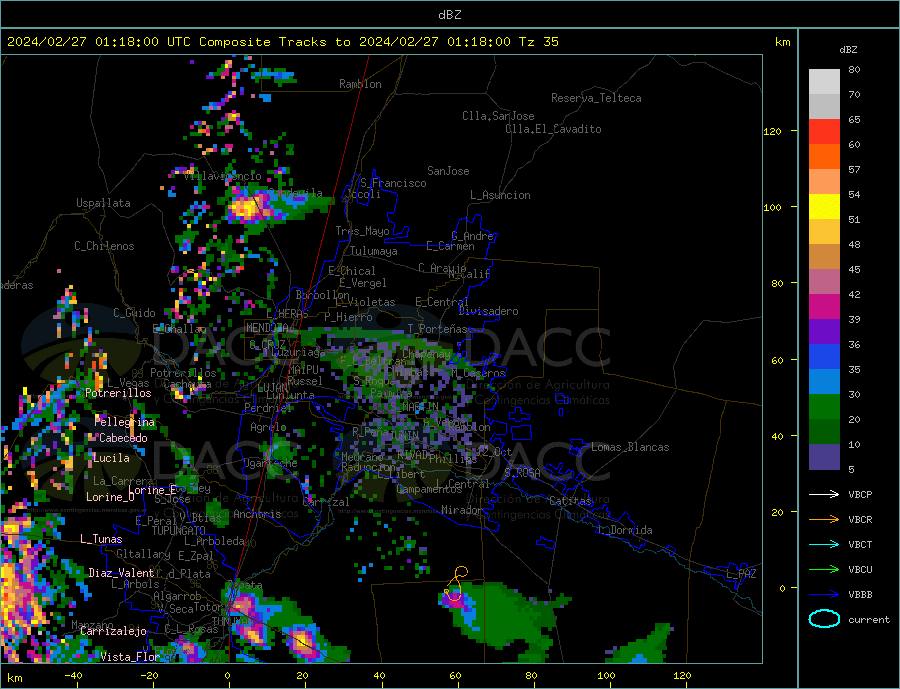Screen dimensions: 900x689
Task: Pick the purple swatch in dBZ scale
Action: [x=824, y=332]
